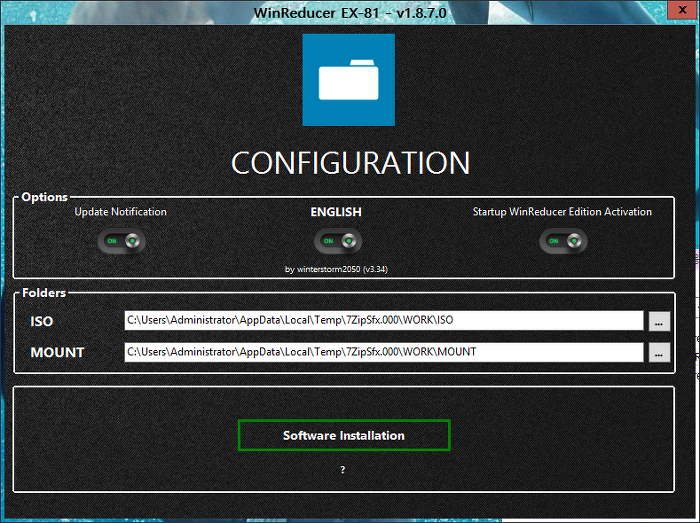Click the ISO label text
The width and height of the screenshot is (700, 523).
[x=42, y=321]
